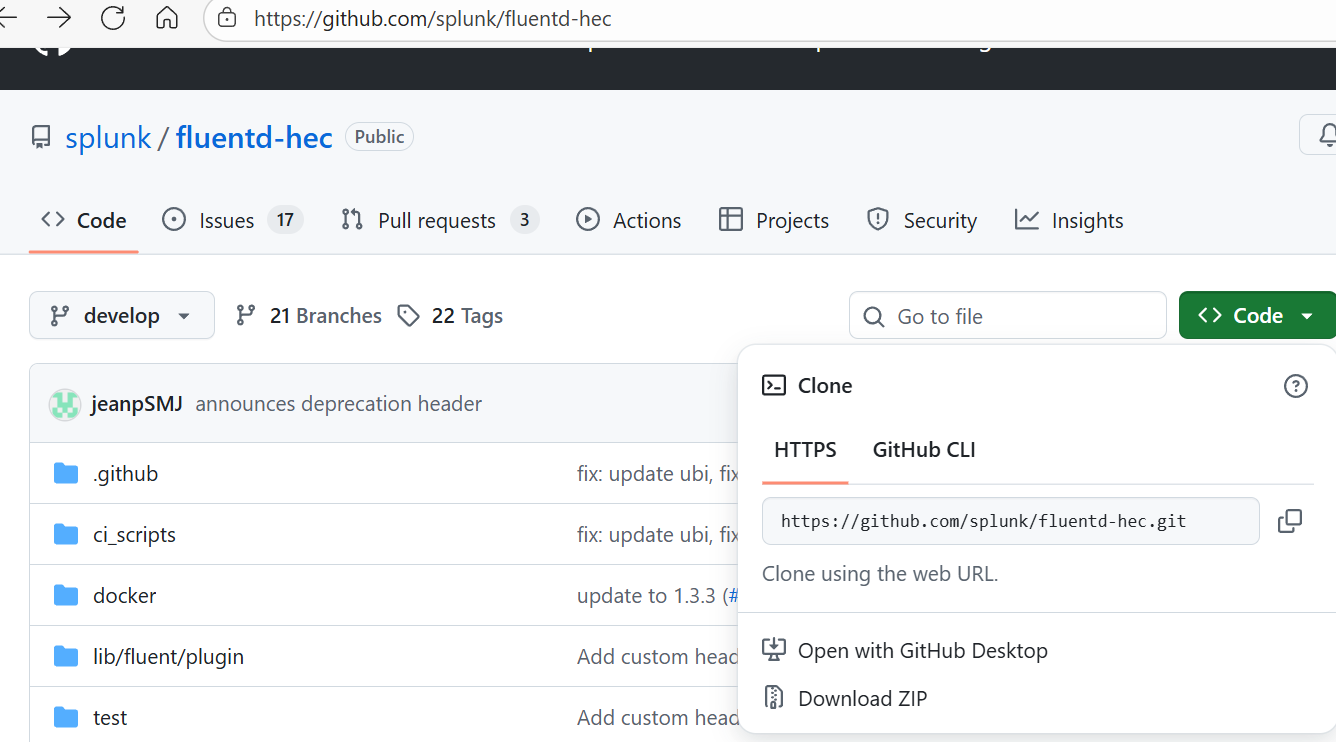The image size is (1336, 742).
Task: Click the terminal icon beside Clone
Action: pyautogui.click(x=774, y=386)
